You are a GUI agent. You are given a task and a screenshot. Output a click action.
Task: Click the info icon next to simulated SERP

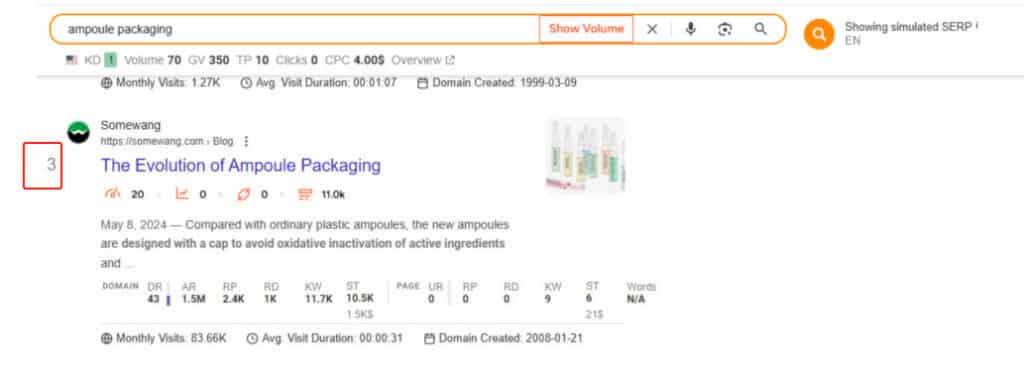point(976,27)
